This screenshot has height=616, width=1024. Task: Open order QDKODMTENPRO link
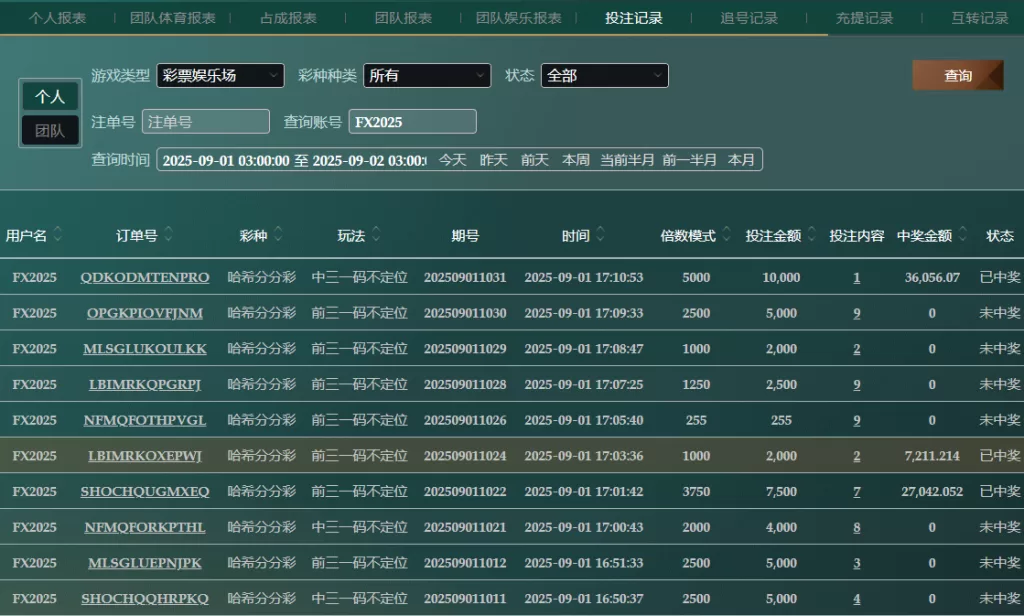(x=145, y=278)
